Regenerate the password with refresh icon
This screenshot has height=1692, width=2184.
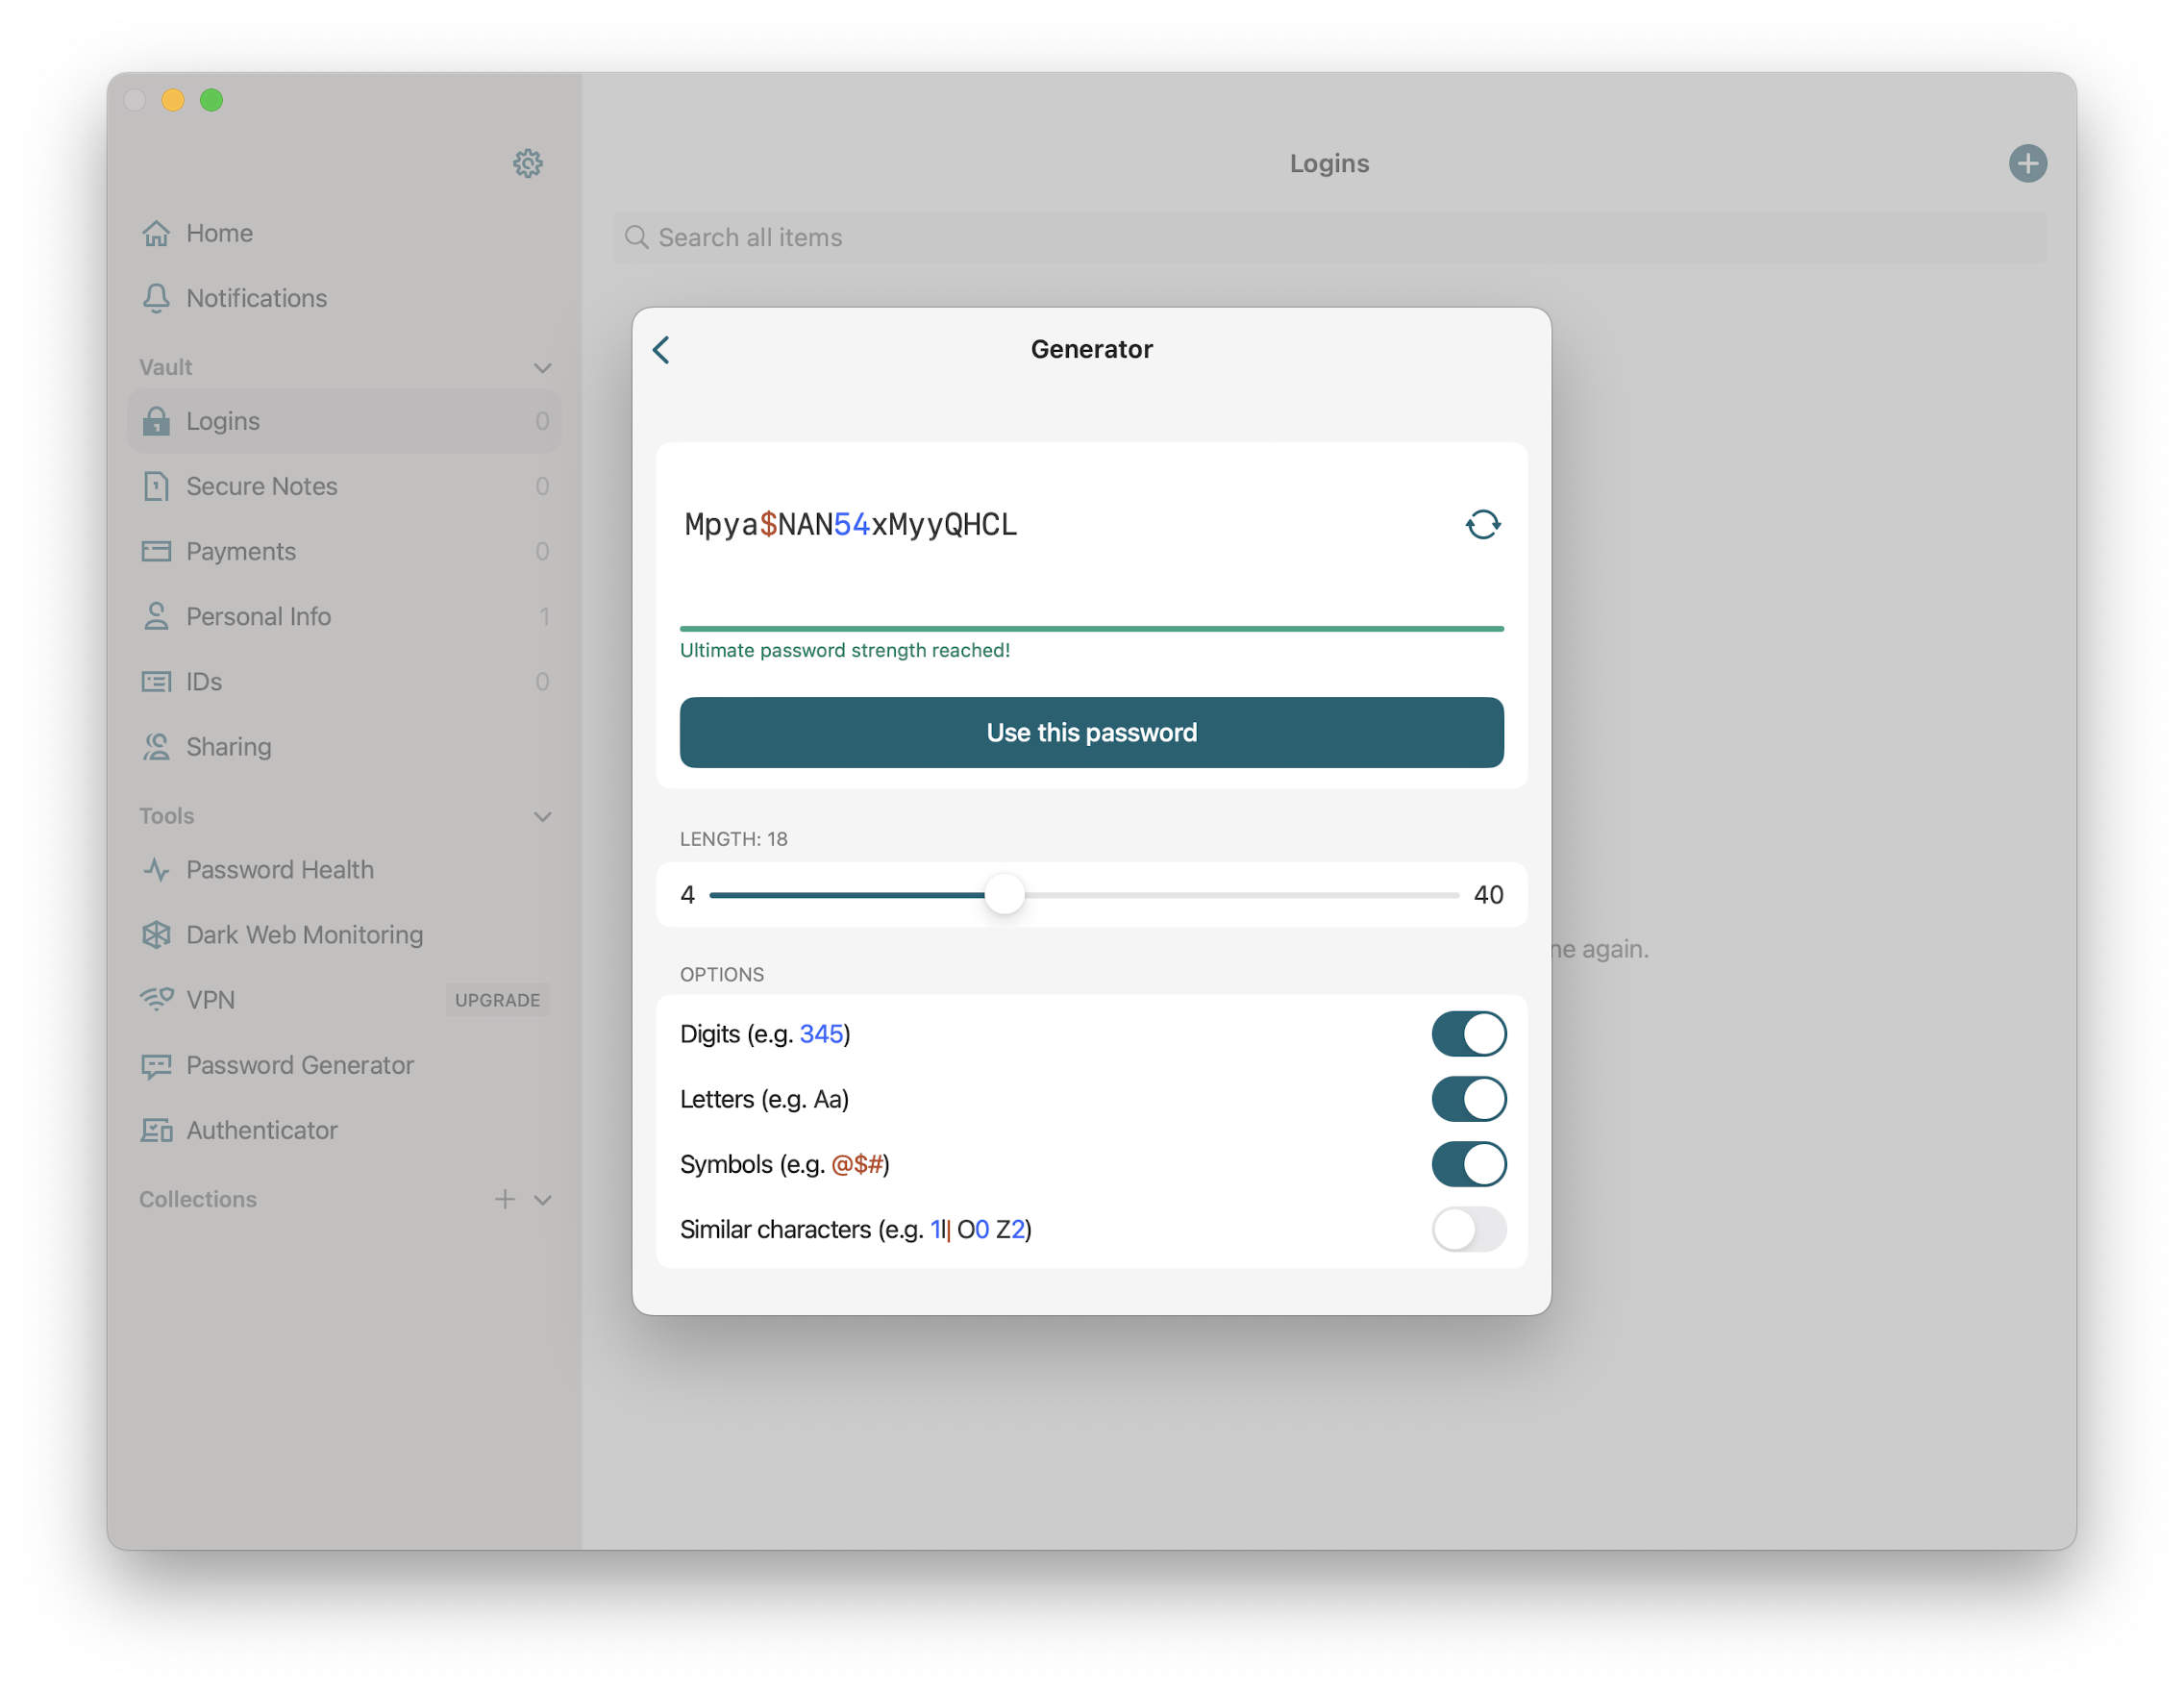1482,524
